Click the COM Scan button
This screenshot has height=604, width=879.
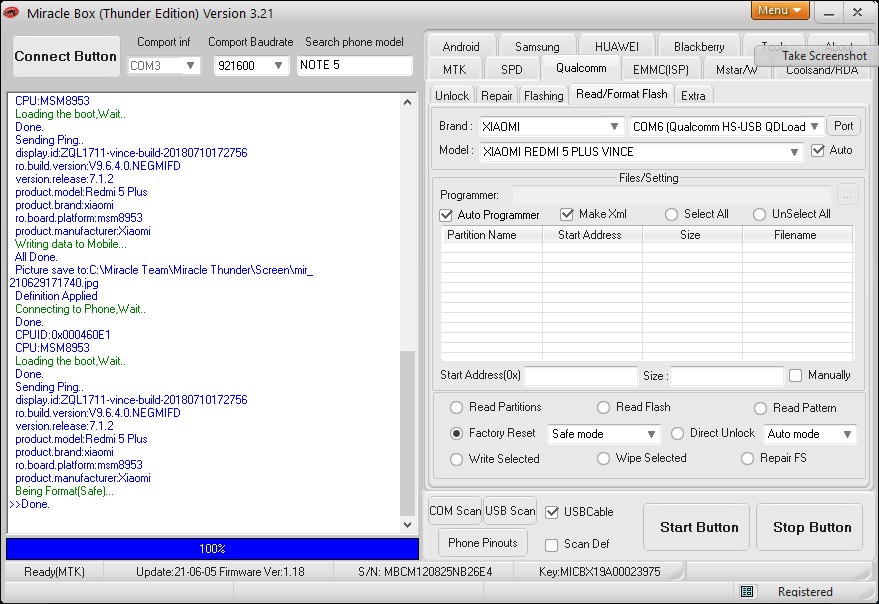(x=455, y=511)
